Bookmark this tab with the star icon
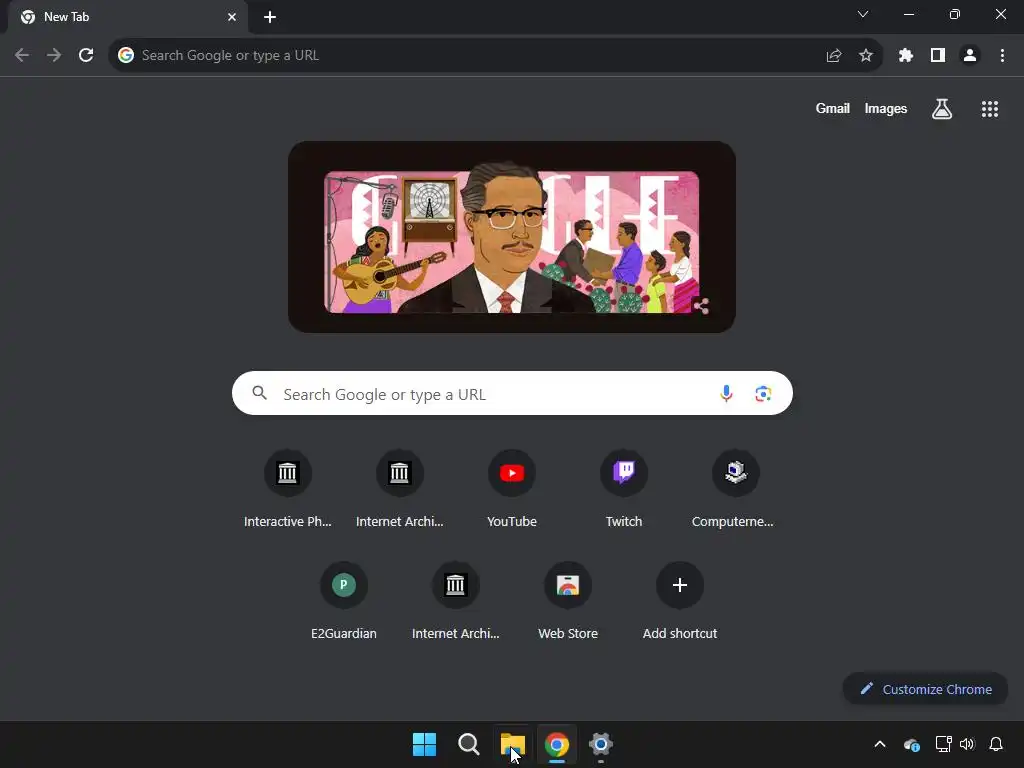Viewport: 1024px width, 768px height. point(866,56)
